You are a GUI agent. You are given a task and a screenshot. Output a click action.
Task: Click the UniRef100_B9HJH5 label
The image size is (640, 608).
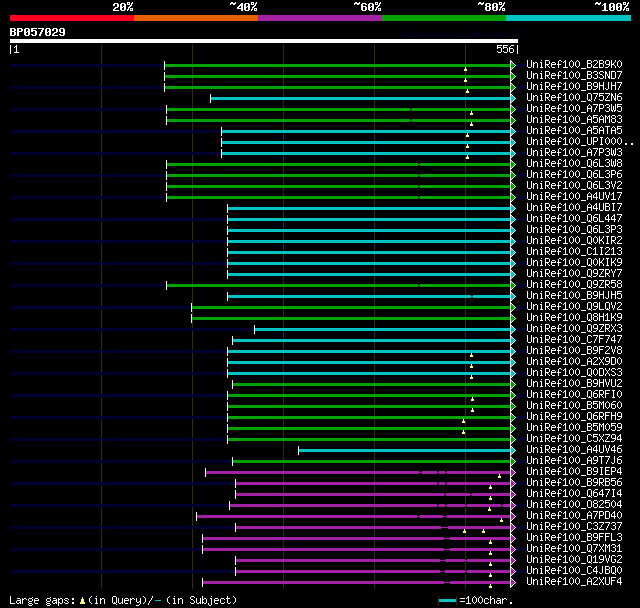tap(574, 296)
